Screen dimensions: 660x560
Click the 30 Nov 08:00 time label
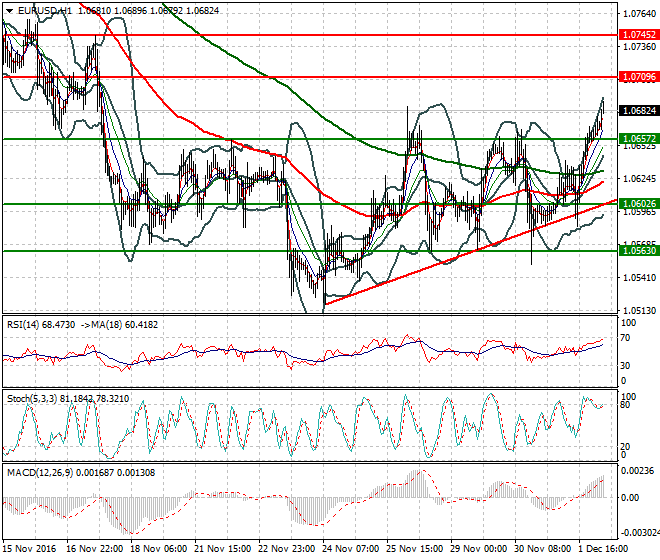[x=543, y=549]
